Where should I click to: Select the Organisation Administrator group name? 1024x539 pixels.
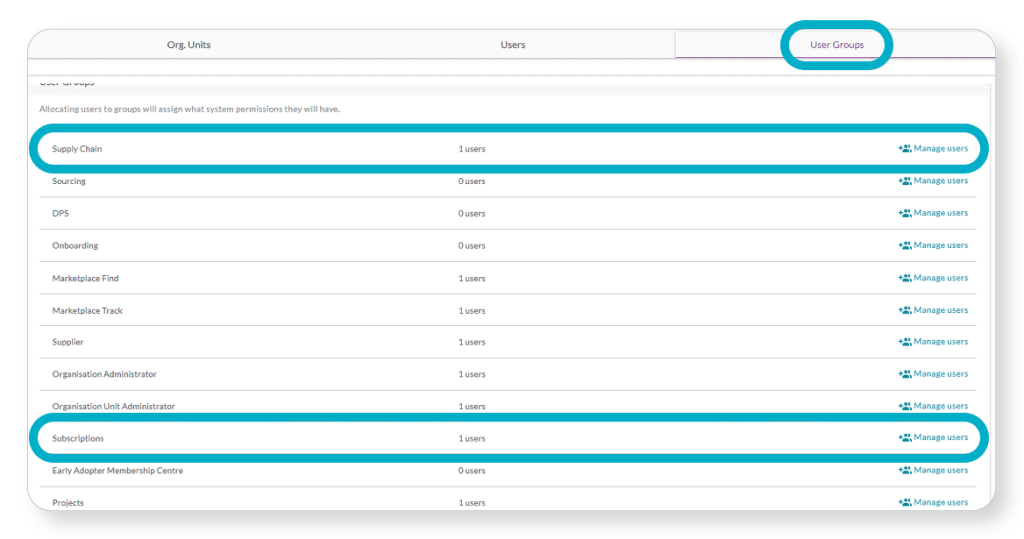point(104,374)
